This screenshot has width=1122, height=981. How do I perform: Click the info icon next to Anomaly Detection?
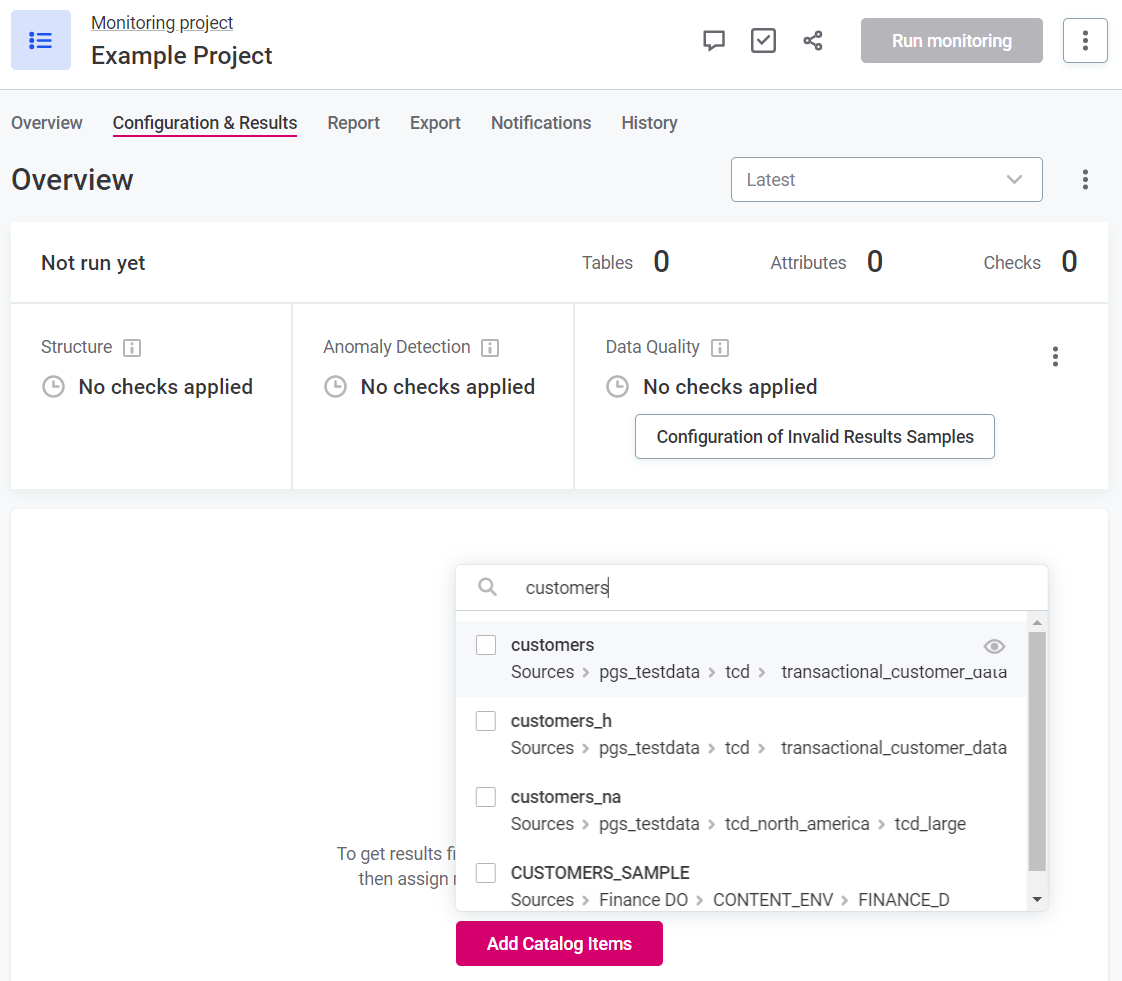490,348
